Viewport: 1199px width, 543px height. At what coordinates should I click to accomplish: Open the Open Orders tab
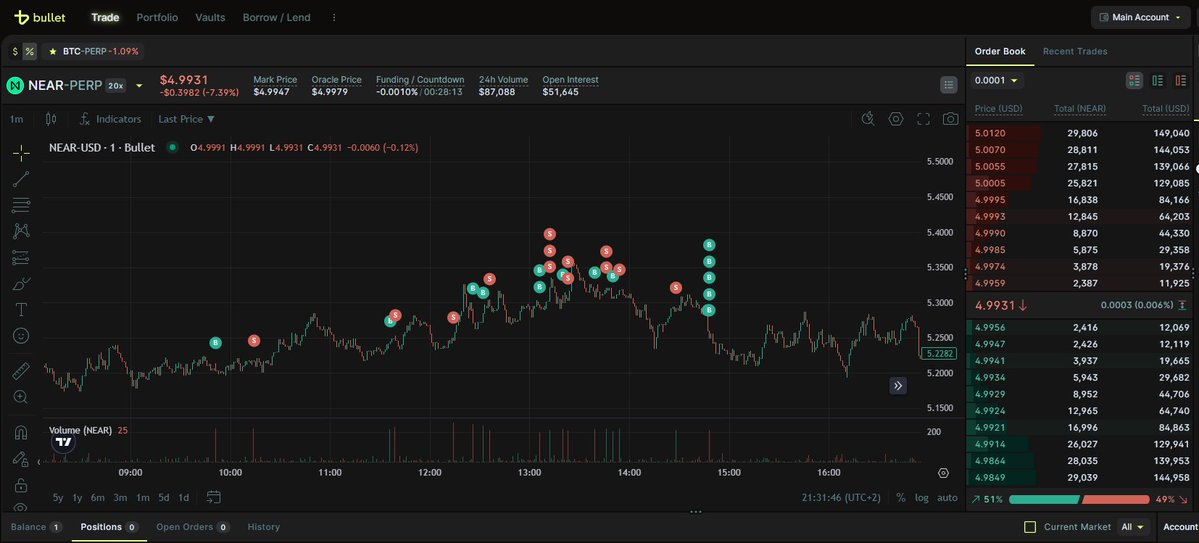(x=193, y=527)
